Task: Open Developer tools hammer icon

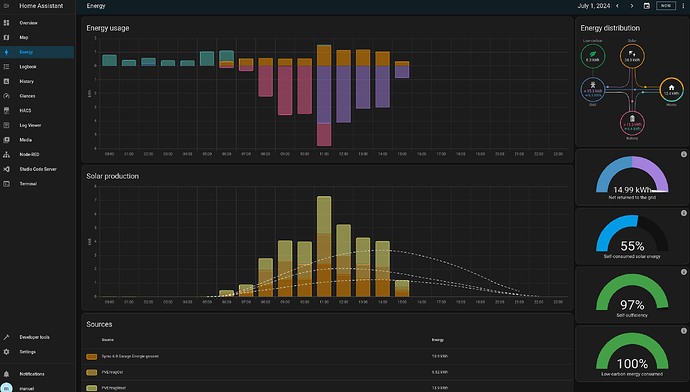Action: [6, 337]
